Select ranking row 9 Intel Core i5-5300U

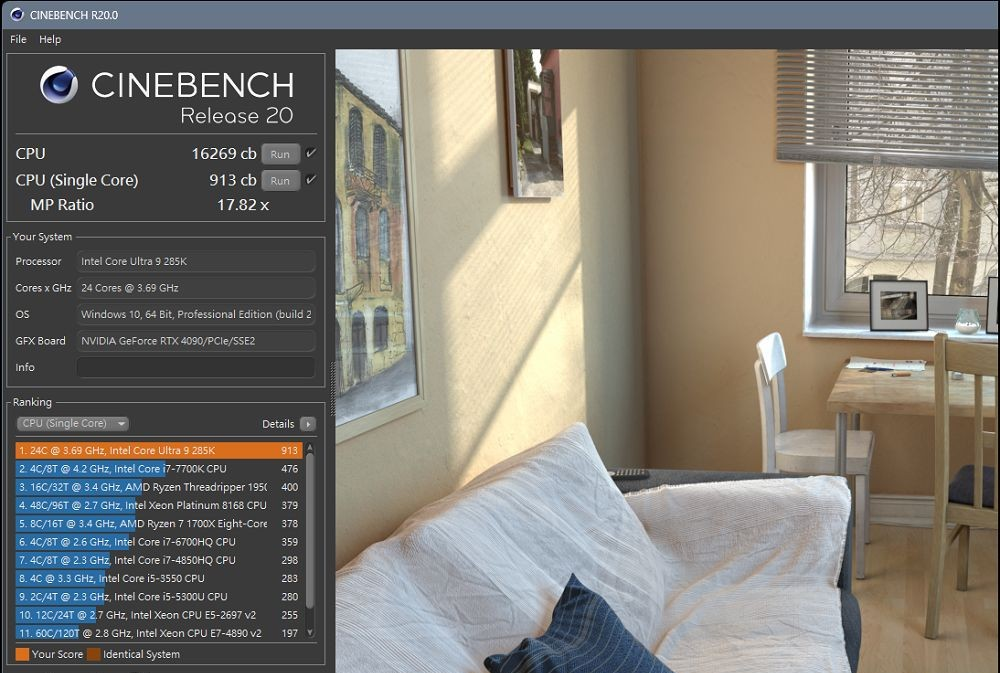tap(159, 597)
